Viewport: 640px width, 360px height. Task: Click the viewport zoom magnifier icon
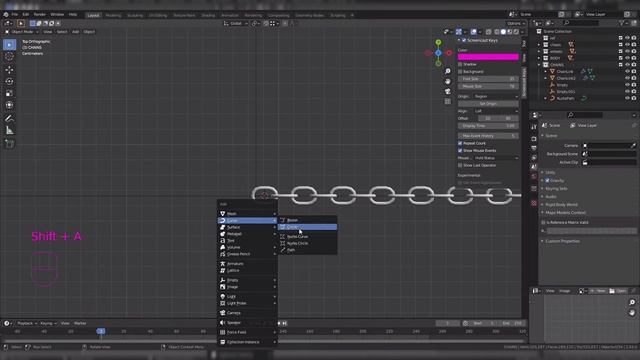click(448, 71)
